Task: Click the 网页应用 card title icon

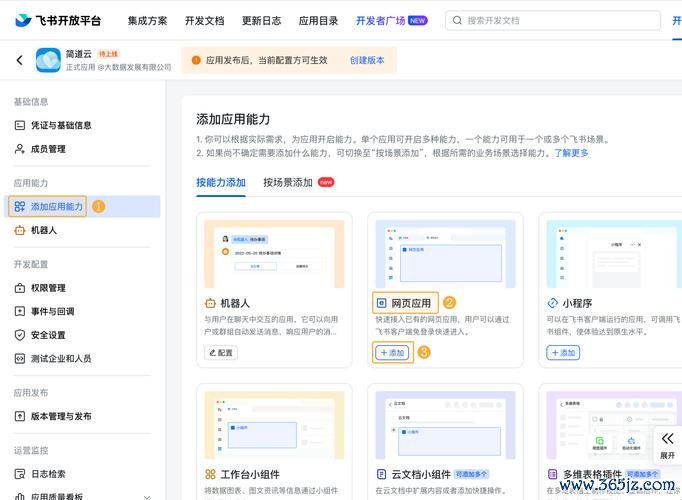Action: point(381,303)
